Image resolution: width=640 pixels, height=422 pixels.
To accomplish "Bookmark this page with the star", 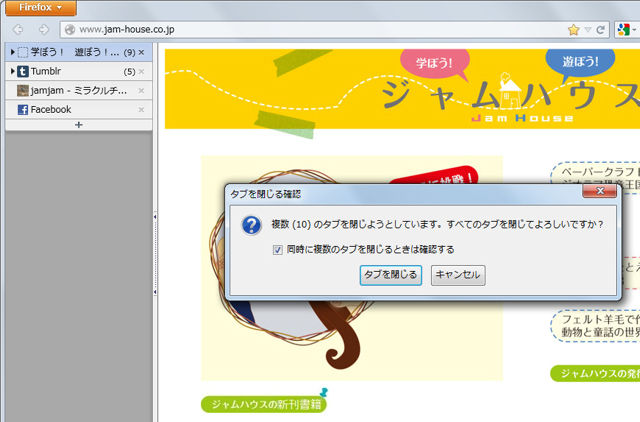I will [x=573, y=29].
